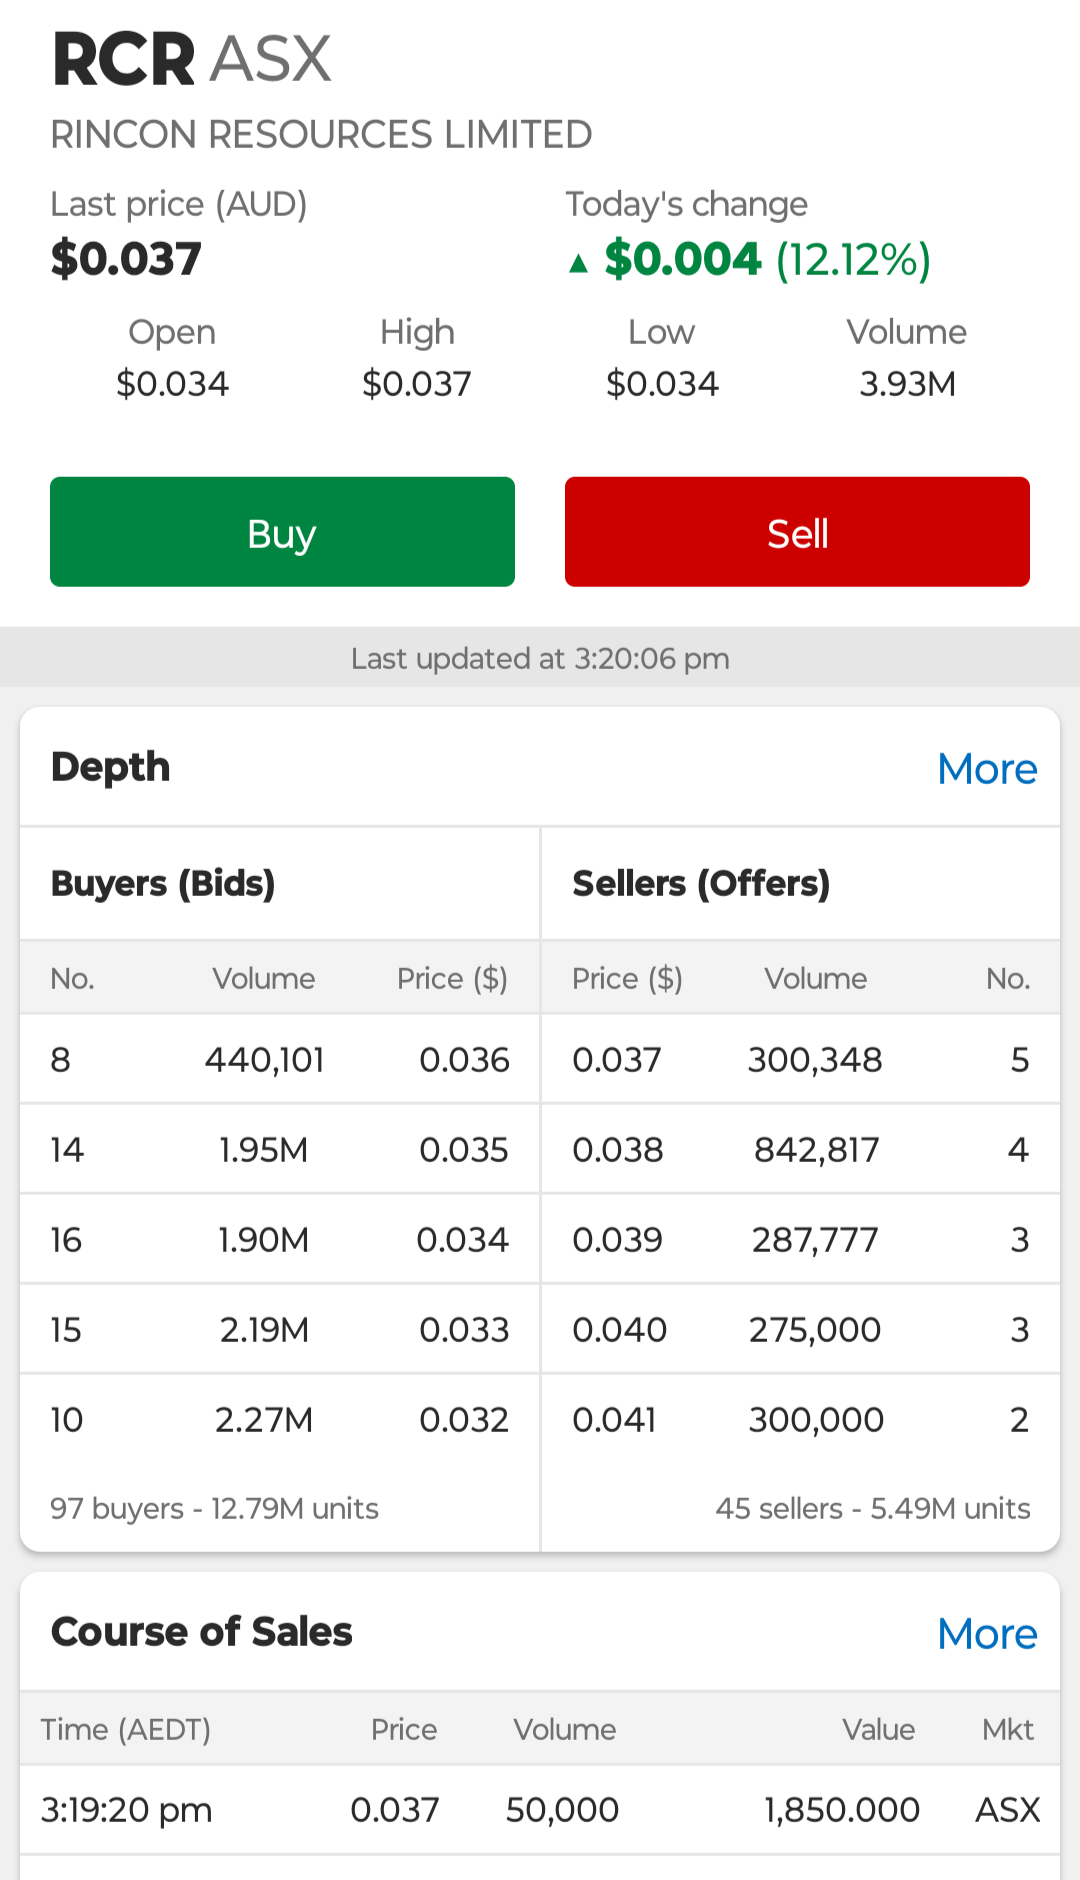Select the Course of Sales heading
Image resolution: width=1080 pixels, height=1880 pixels.
(201, 1632)
